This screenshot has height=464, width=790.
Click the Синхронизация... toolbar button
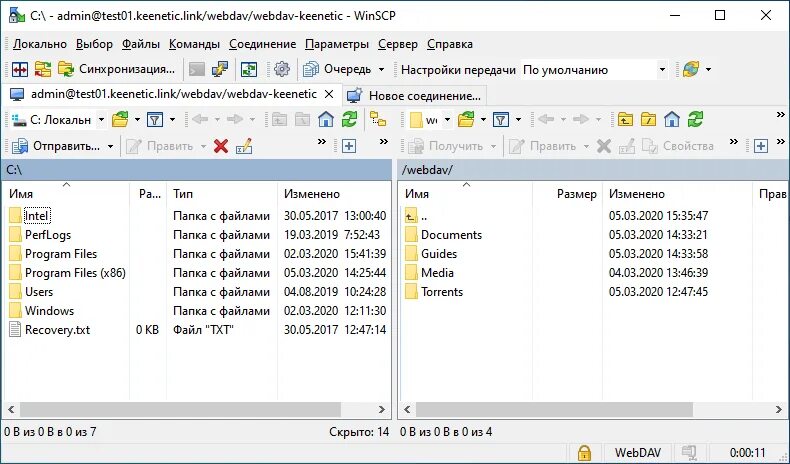coord(116,69)
